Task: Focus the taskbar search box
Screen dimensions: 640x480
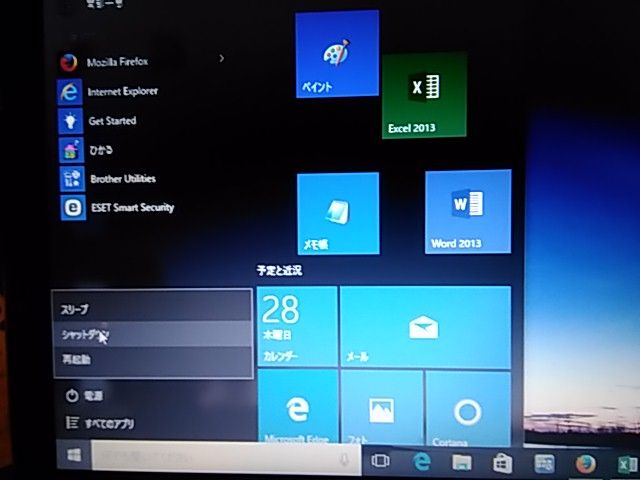Action: click(226, 458)
